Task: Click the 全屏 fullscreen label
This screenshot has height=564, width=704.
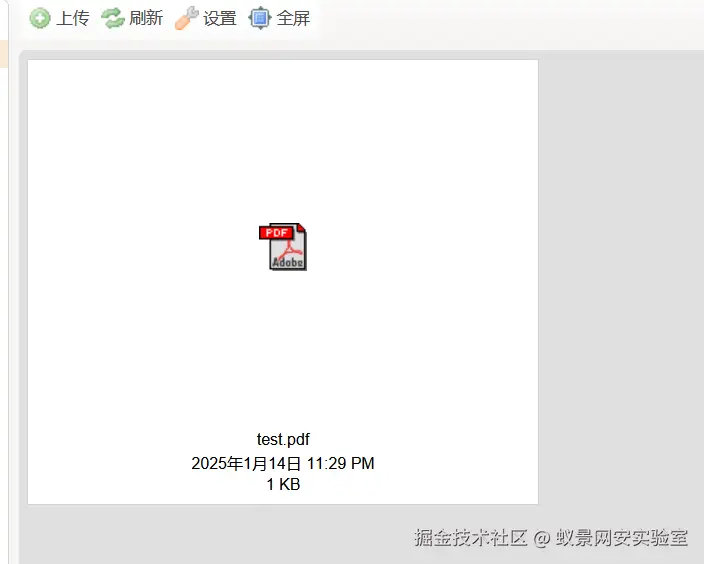Action: [x=293, y=18]
